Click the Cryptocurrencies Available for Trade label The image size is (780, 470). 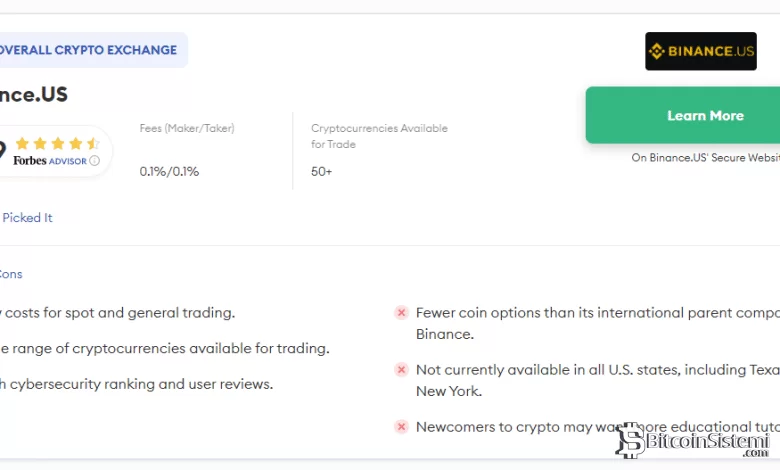pyautogui.click(x=379, y=136)
